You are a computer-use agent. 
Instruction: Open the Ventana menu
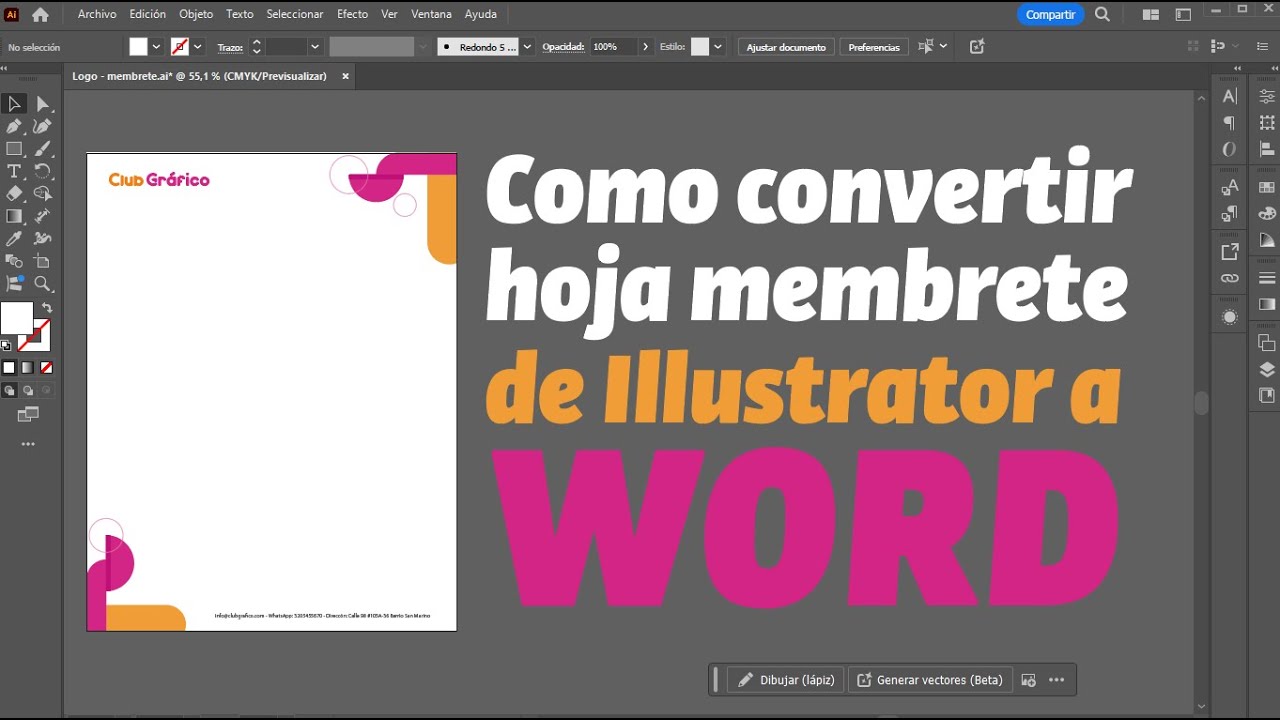click(x=431, y=14)
